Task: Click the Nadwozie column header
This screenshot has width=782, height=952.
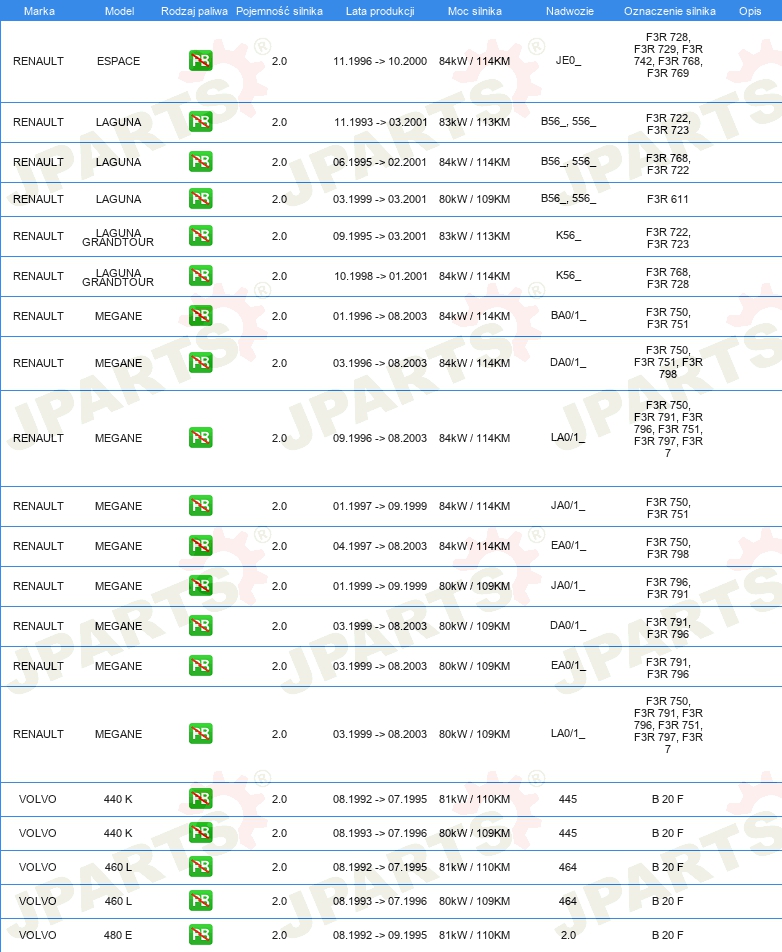Action: coord(570,11)
